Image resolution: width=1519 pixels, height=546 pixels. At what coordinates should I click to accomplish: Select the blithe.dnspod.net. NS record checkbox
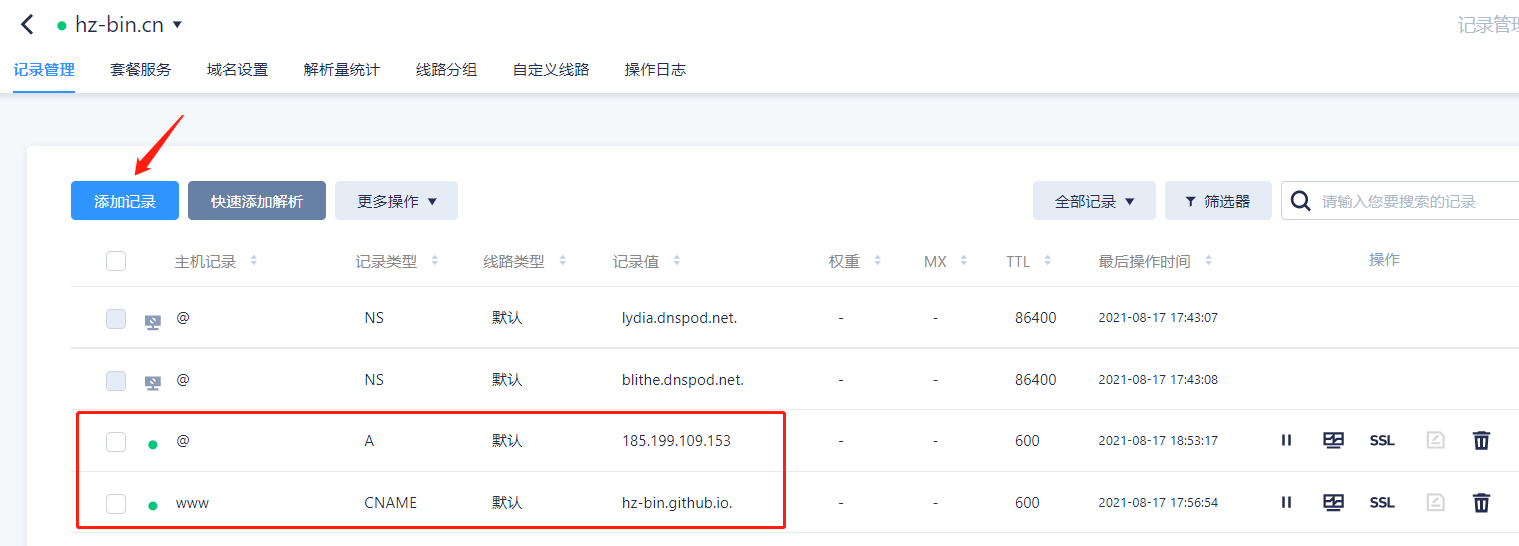(116, 380)
